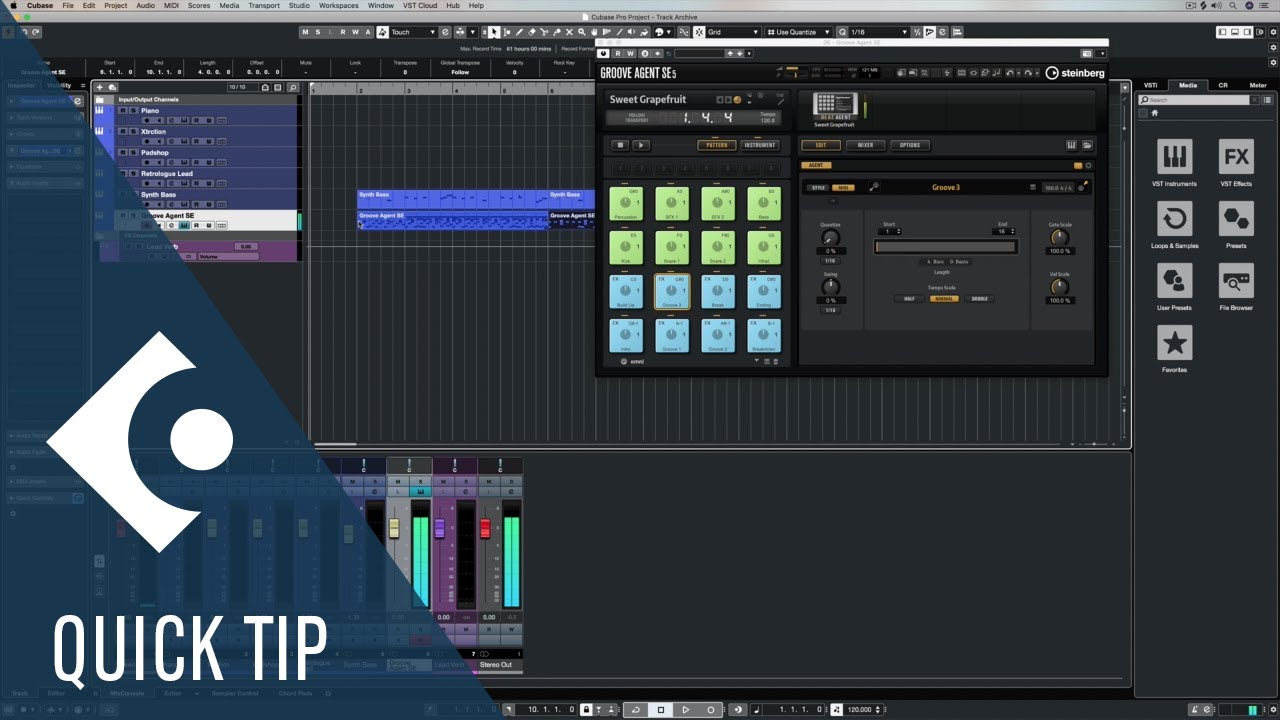
Task: Show keyboard icon in Groove Agent
Action: tap(1072, 145)
